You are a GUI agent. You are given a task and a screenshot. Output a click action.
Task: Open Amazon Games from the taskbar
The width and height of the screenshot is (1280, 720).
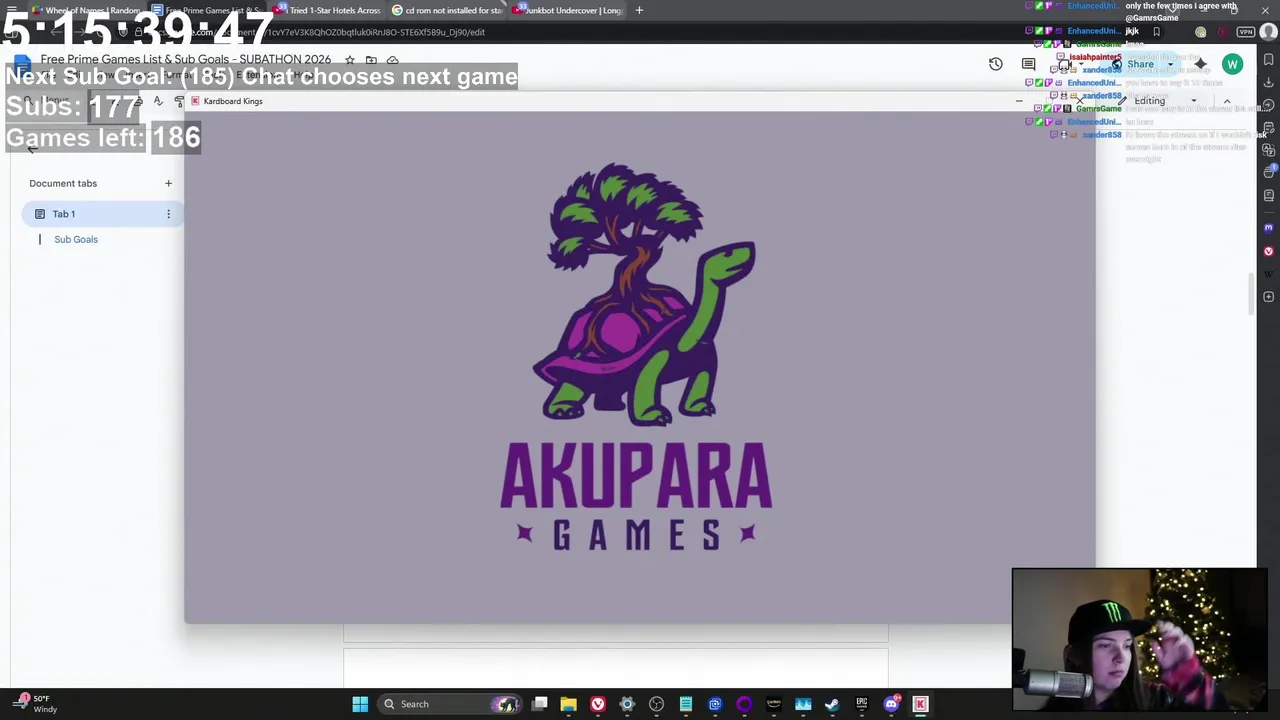773,704
